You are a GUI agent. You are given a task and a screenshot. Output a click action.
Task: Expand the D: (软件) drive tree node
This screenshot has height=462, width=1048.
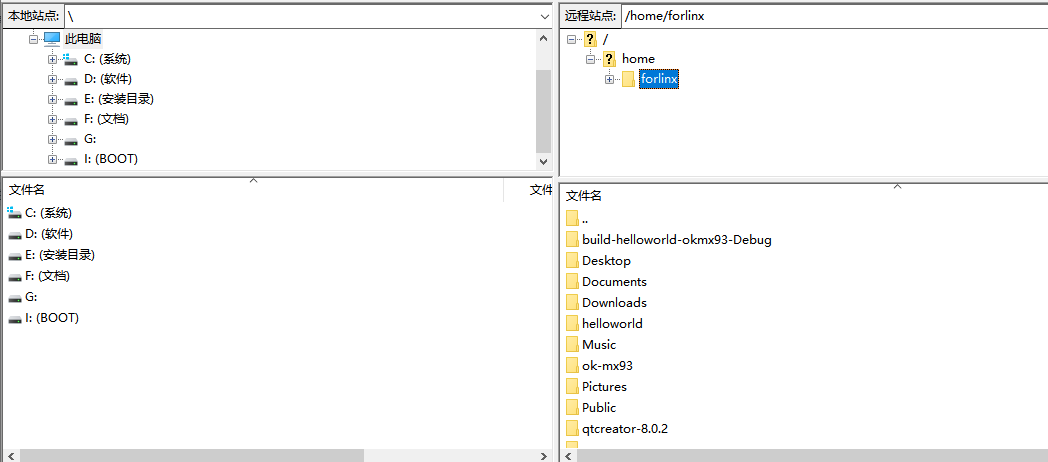pos(52,79)
